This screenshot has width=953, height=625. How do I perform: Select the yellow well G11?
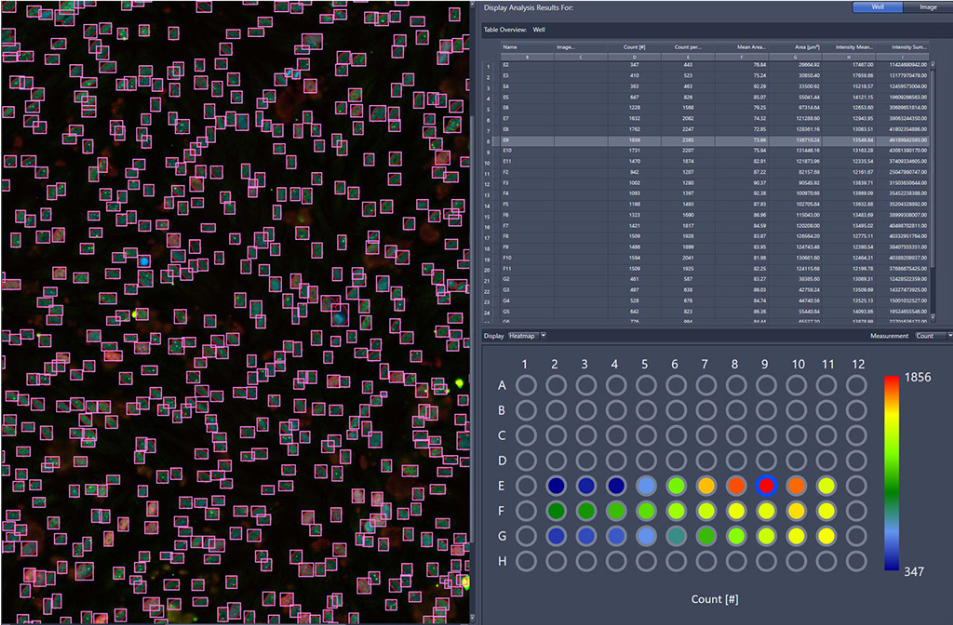(x=825, y=536)
